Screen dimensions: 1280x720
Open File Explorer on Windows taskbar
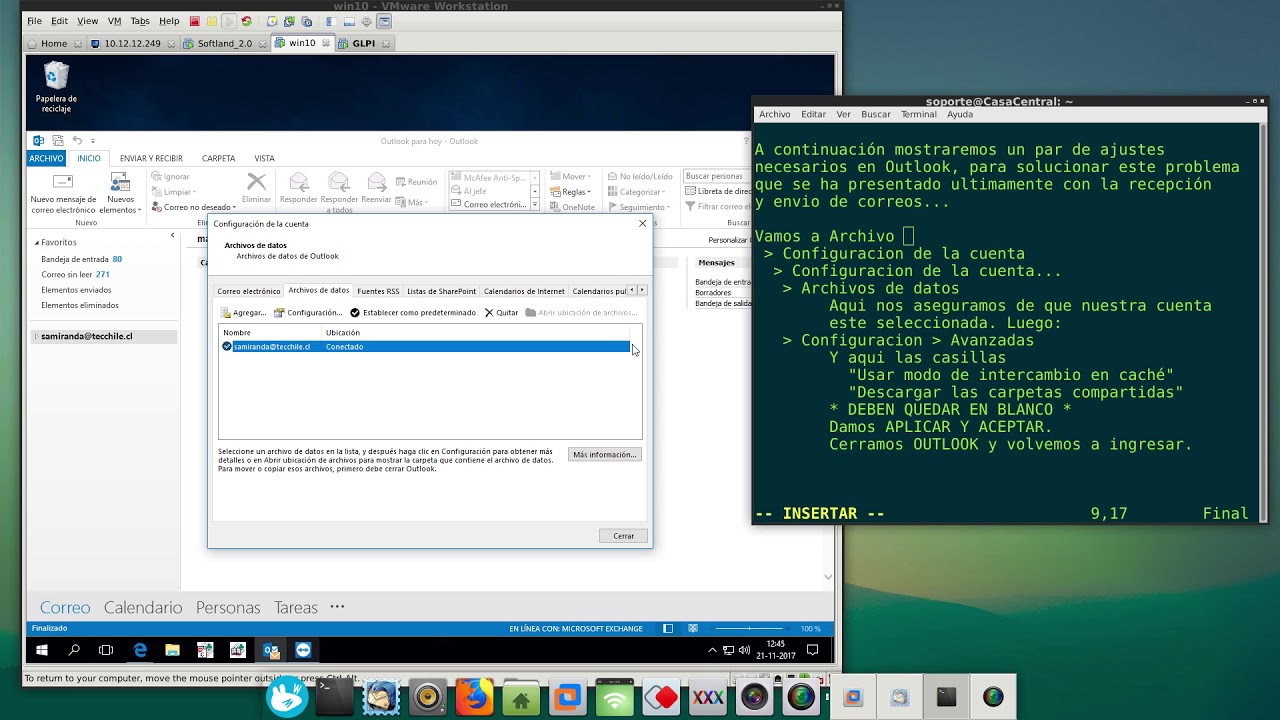pyautogui.click(x=172, y=650)
